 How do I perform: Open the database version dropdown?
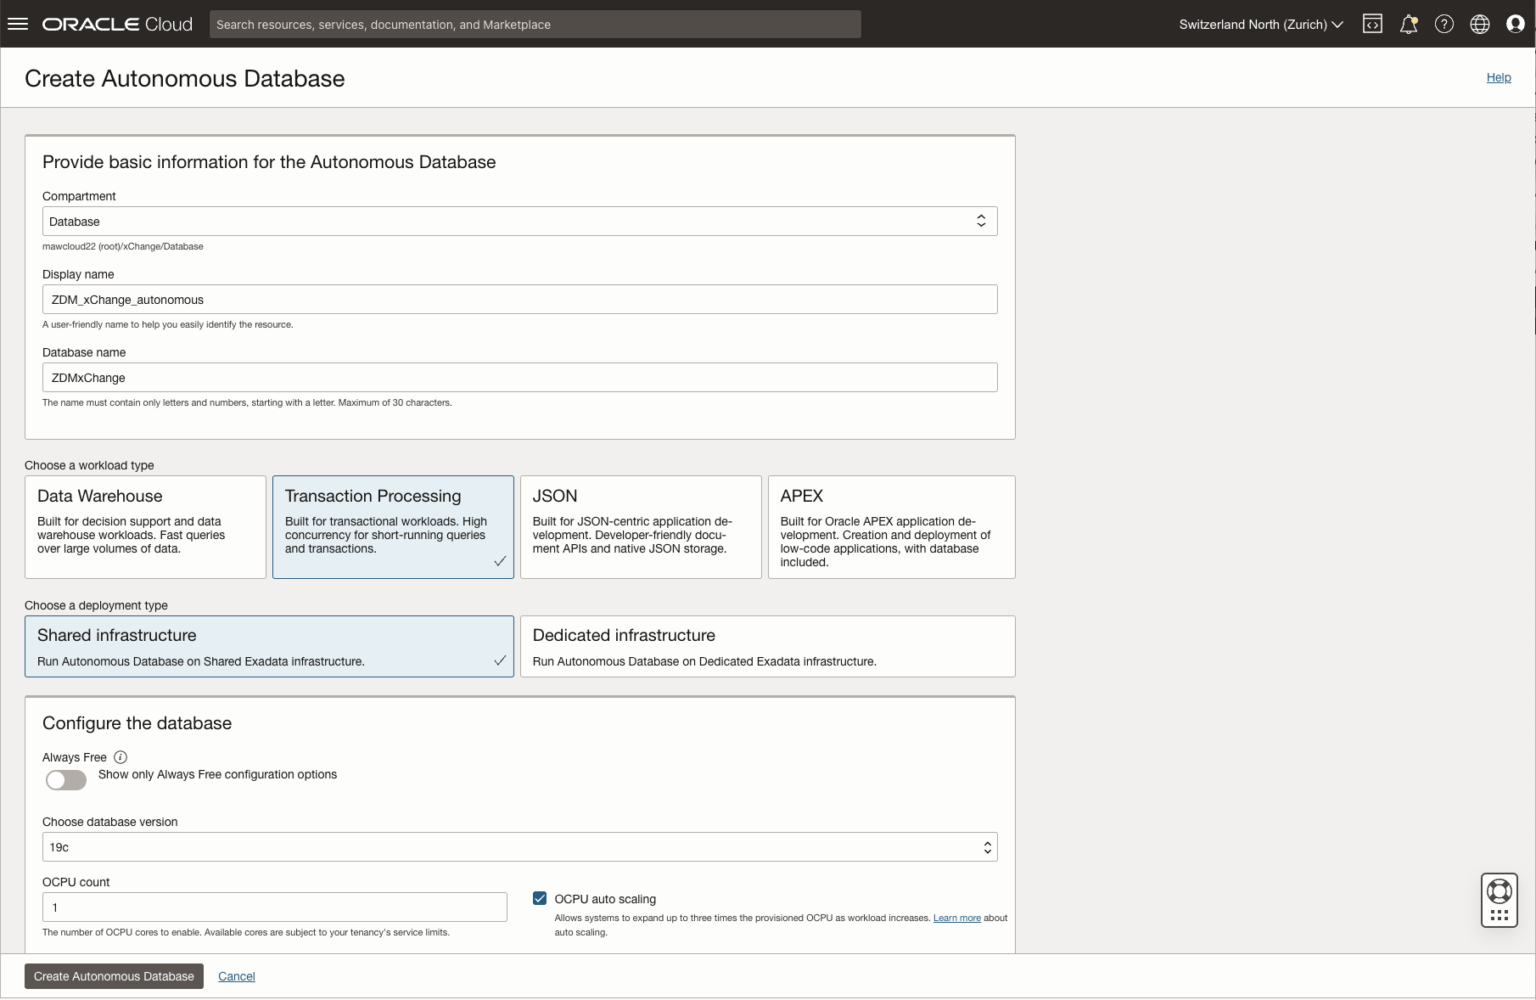[x=519, y=847]
